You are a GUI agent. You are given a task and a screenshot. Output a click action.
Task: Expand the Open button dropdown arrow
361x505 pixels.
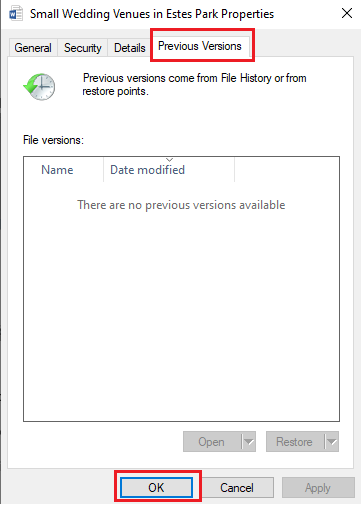[x=248, y=442]
